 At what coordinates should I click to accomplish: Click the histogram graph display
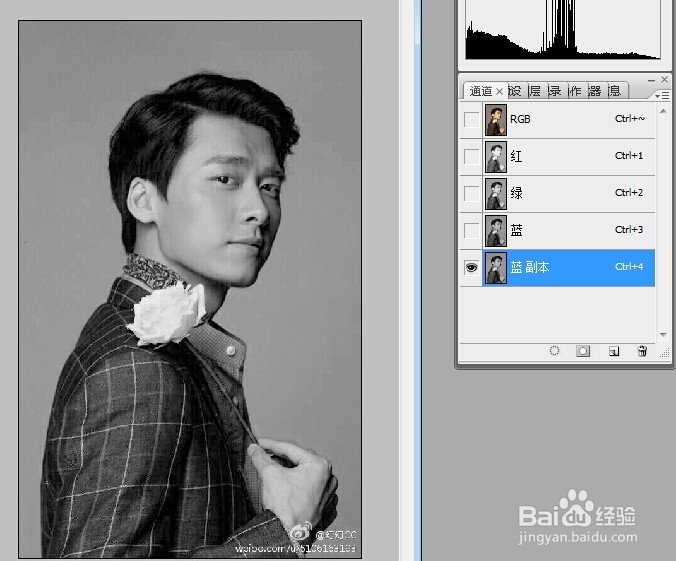563,29
